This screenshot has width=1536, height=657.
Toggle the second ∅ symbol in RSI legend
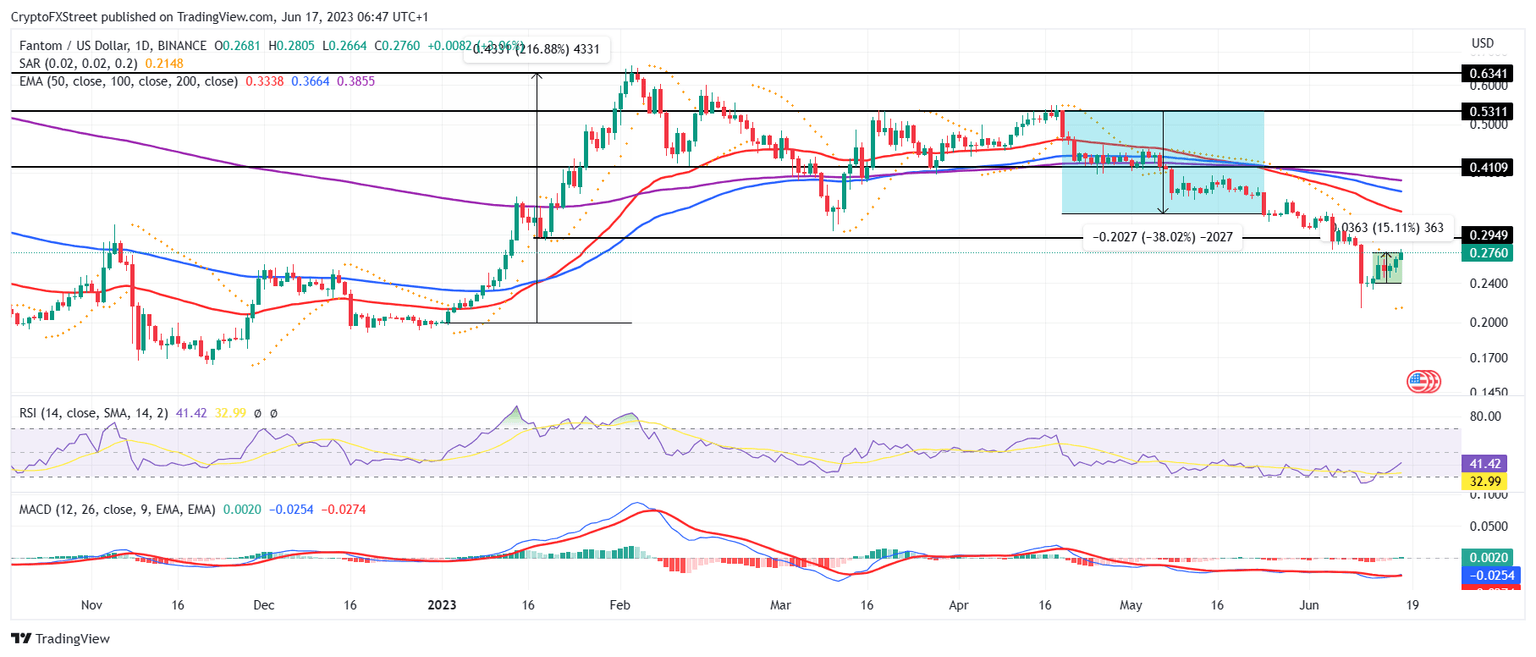272,411
